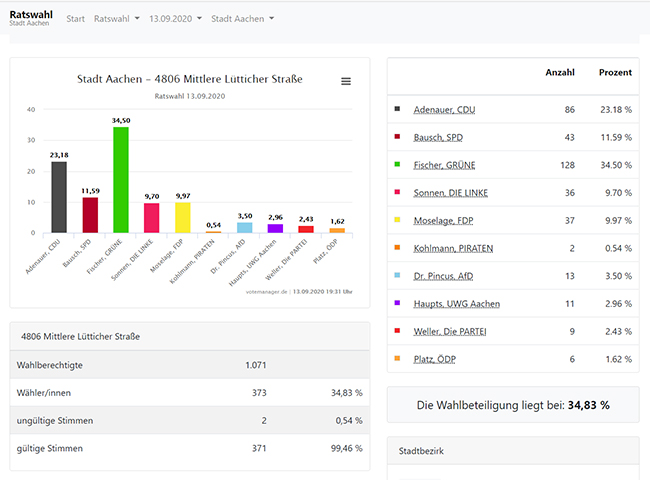Open the chart hamburger menu icon
650x480 pixels.
tap(346, 81)
